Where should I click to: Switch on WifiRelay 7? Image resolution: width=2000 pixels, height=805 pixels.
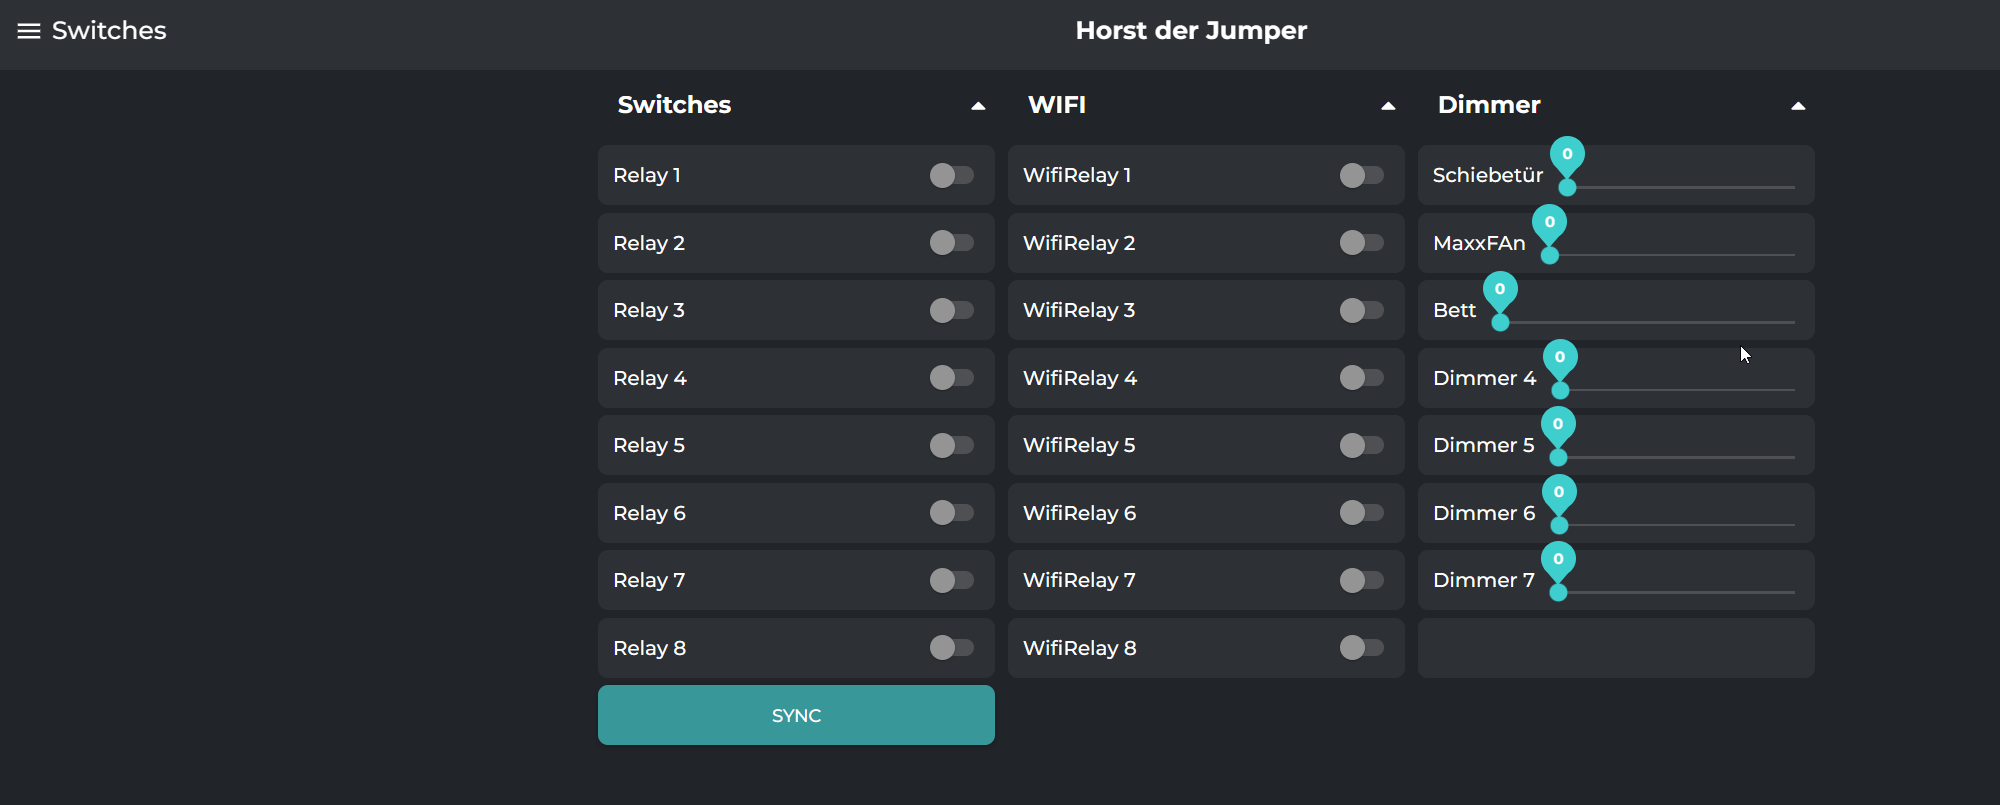[1361, 581]
